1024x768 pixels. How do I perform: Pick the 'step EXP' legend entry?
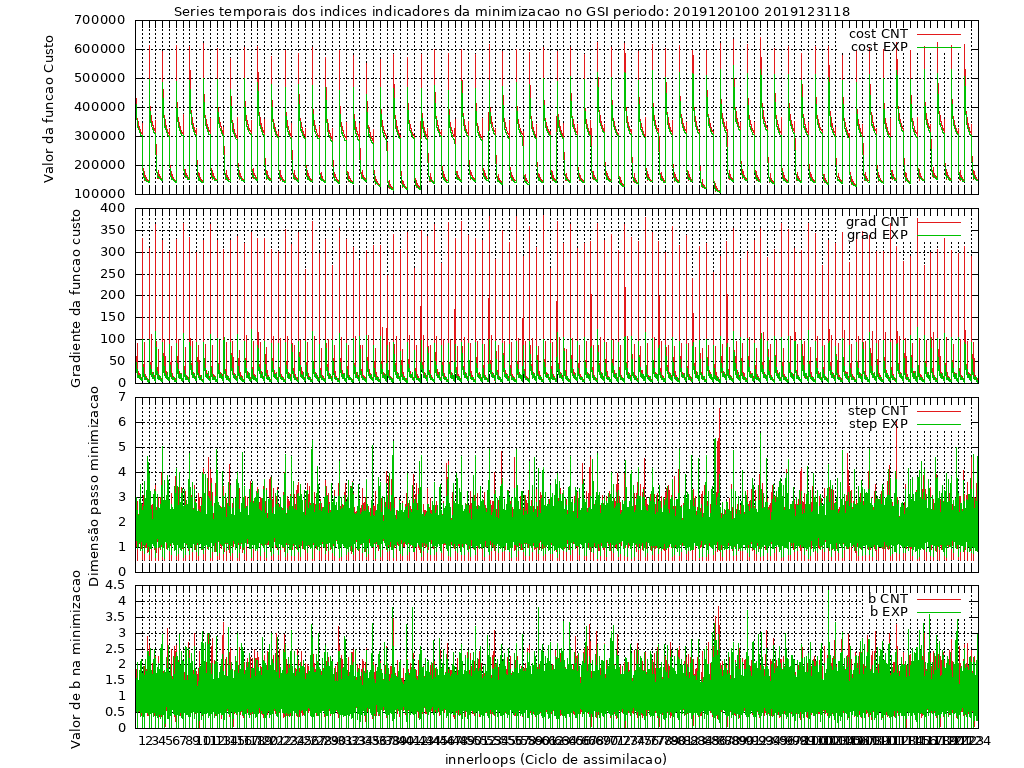tap(878, 424)
